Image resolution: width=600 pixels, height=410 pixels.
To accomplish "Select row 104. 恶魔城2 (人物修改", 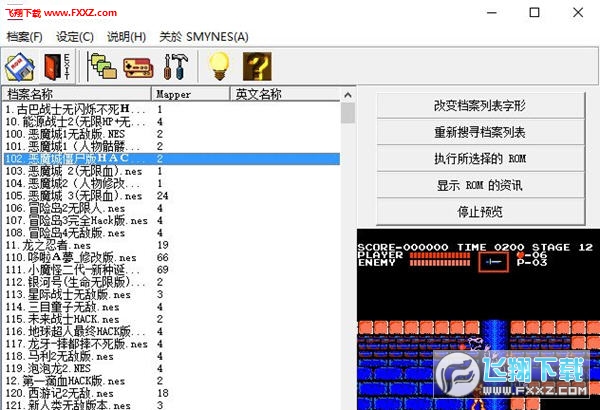I will click(x=171, y=183).
